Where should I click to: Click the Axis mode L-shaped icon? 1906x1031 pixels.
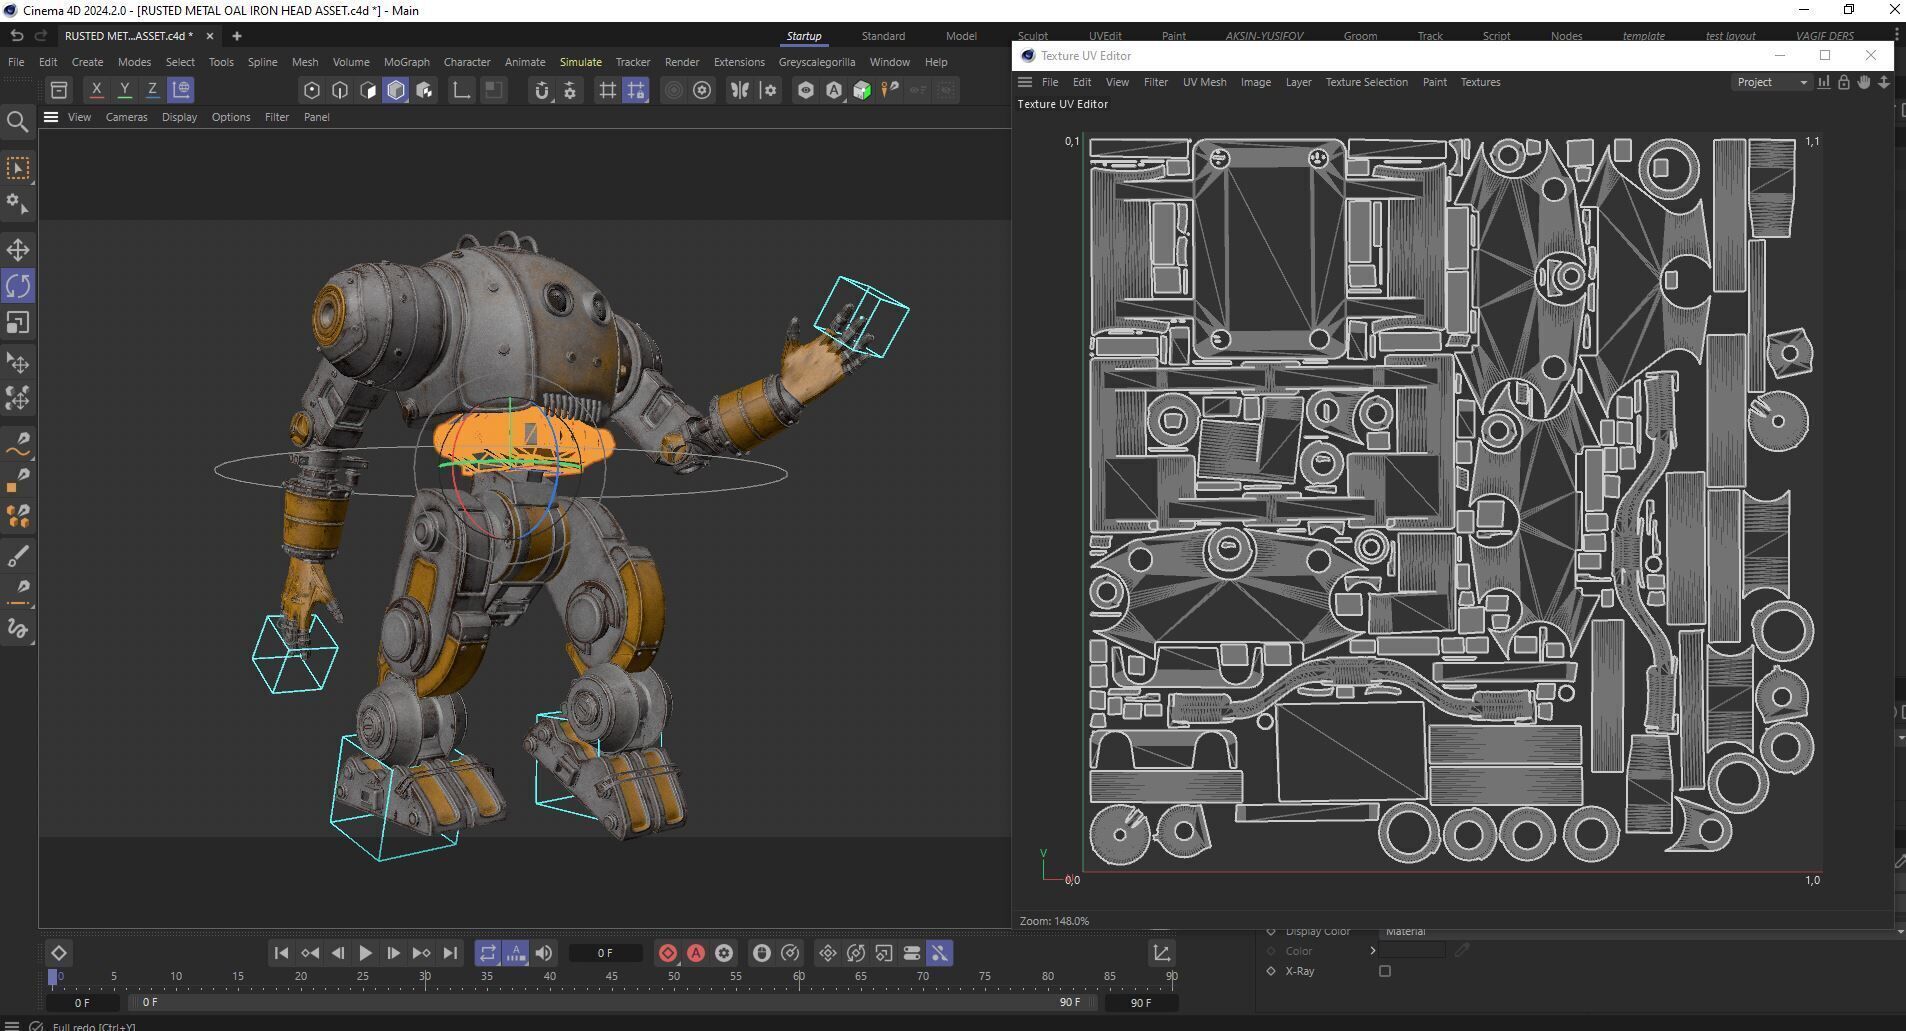coord(461,90)
